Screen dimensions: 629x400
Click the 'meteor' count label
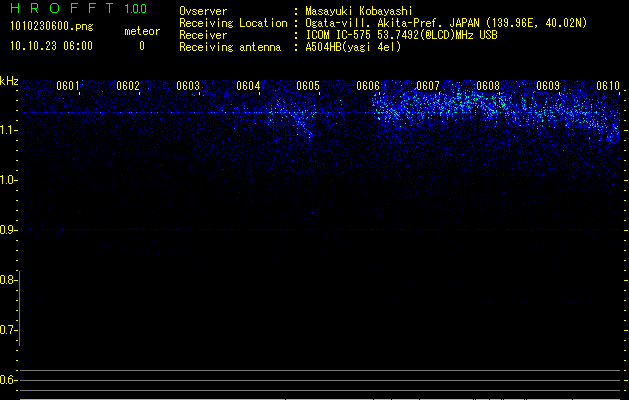[142, 31]
